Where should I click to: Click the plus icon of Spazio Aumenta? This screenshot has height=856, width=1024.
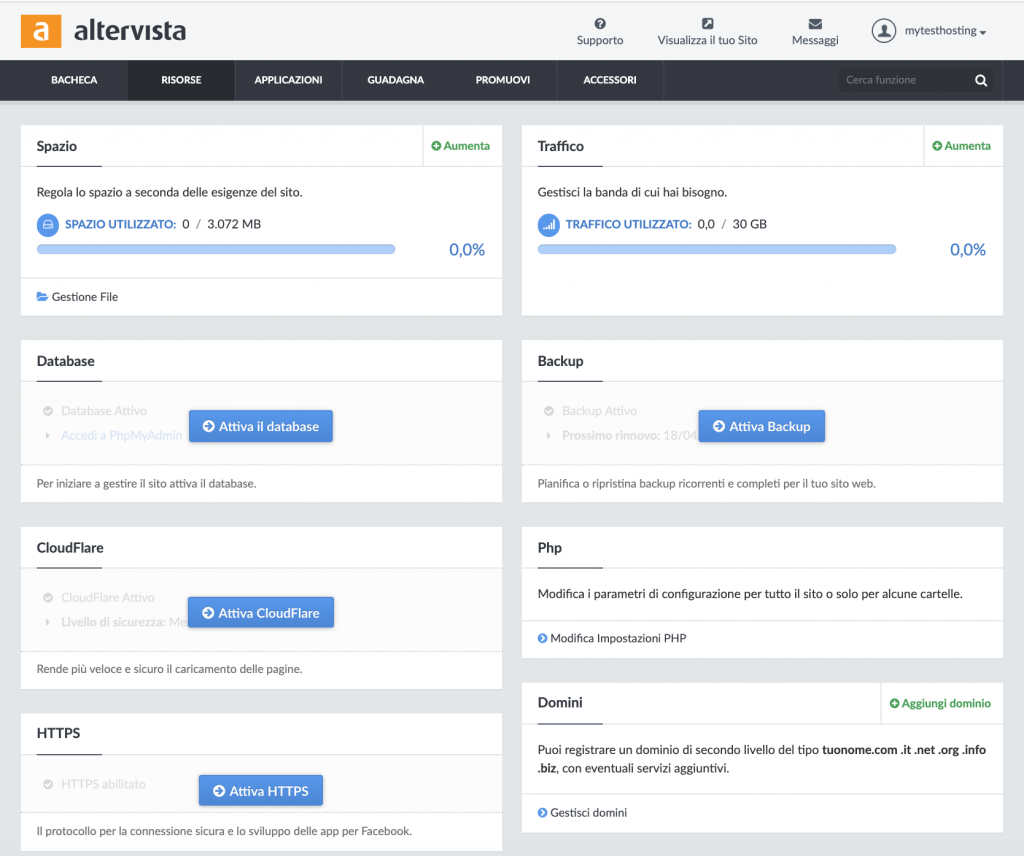click(x=436, y=146)
